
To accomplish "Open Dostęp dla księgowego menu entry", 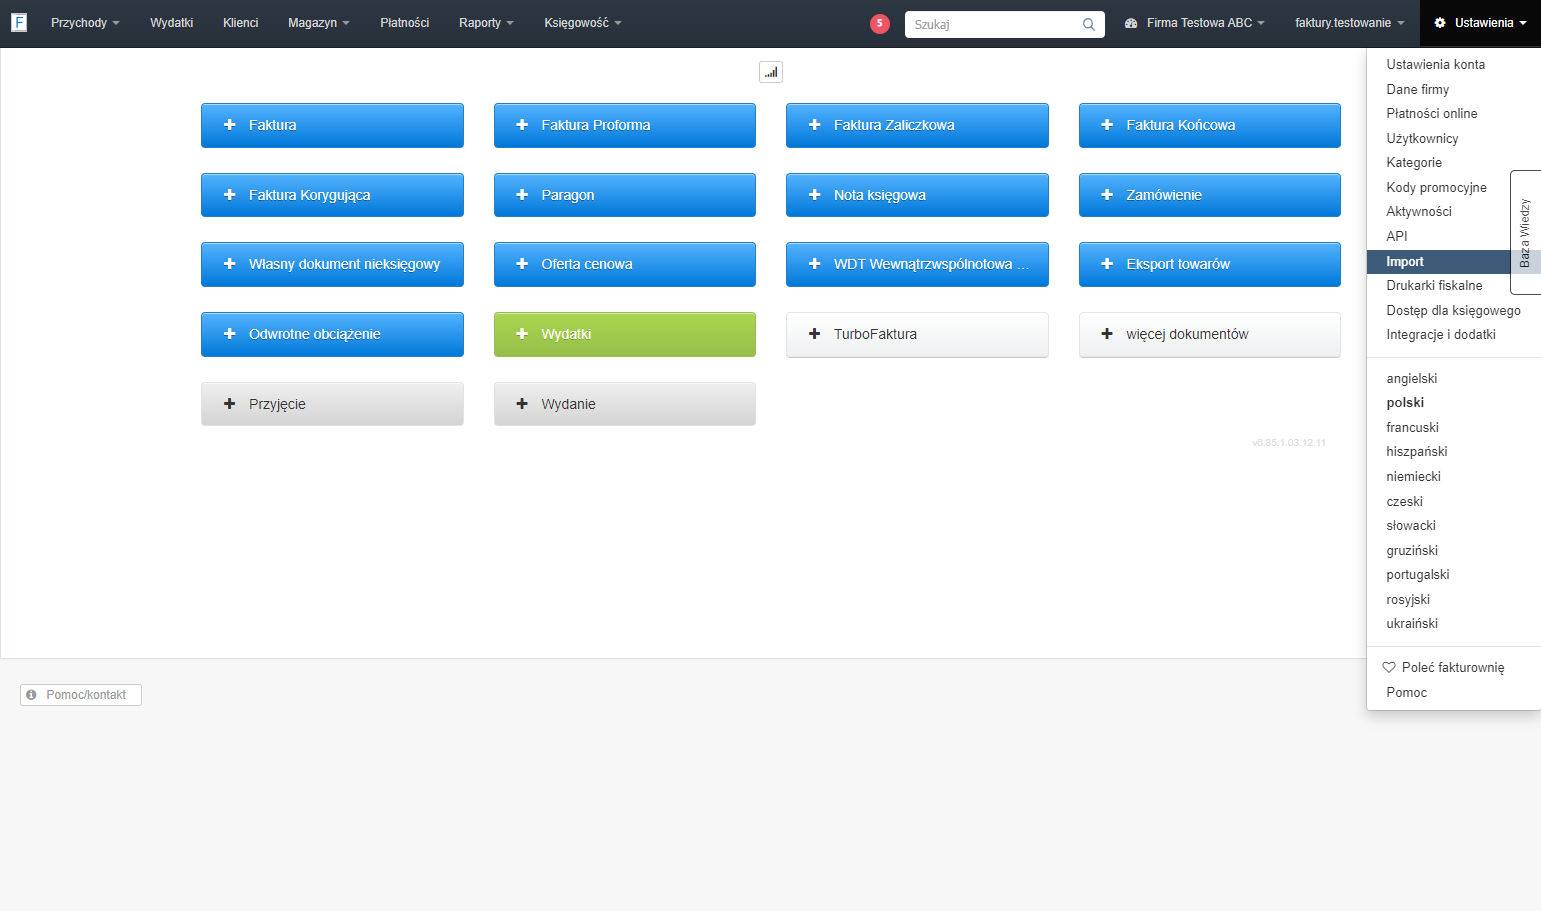I will pyautogui.click(x=1454, y=310).
